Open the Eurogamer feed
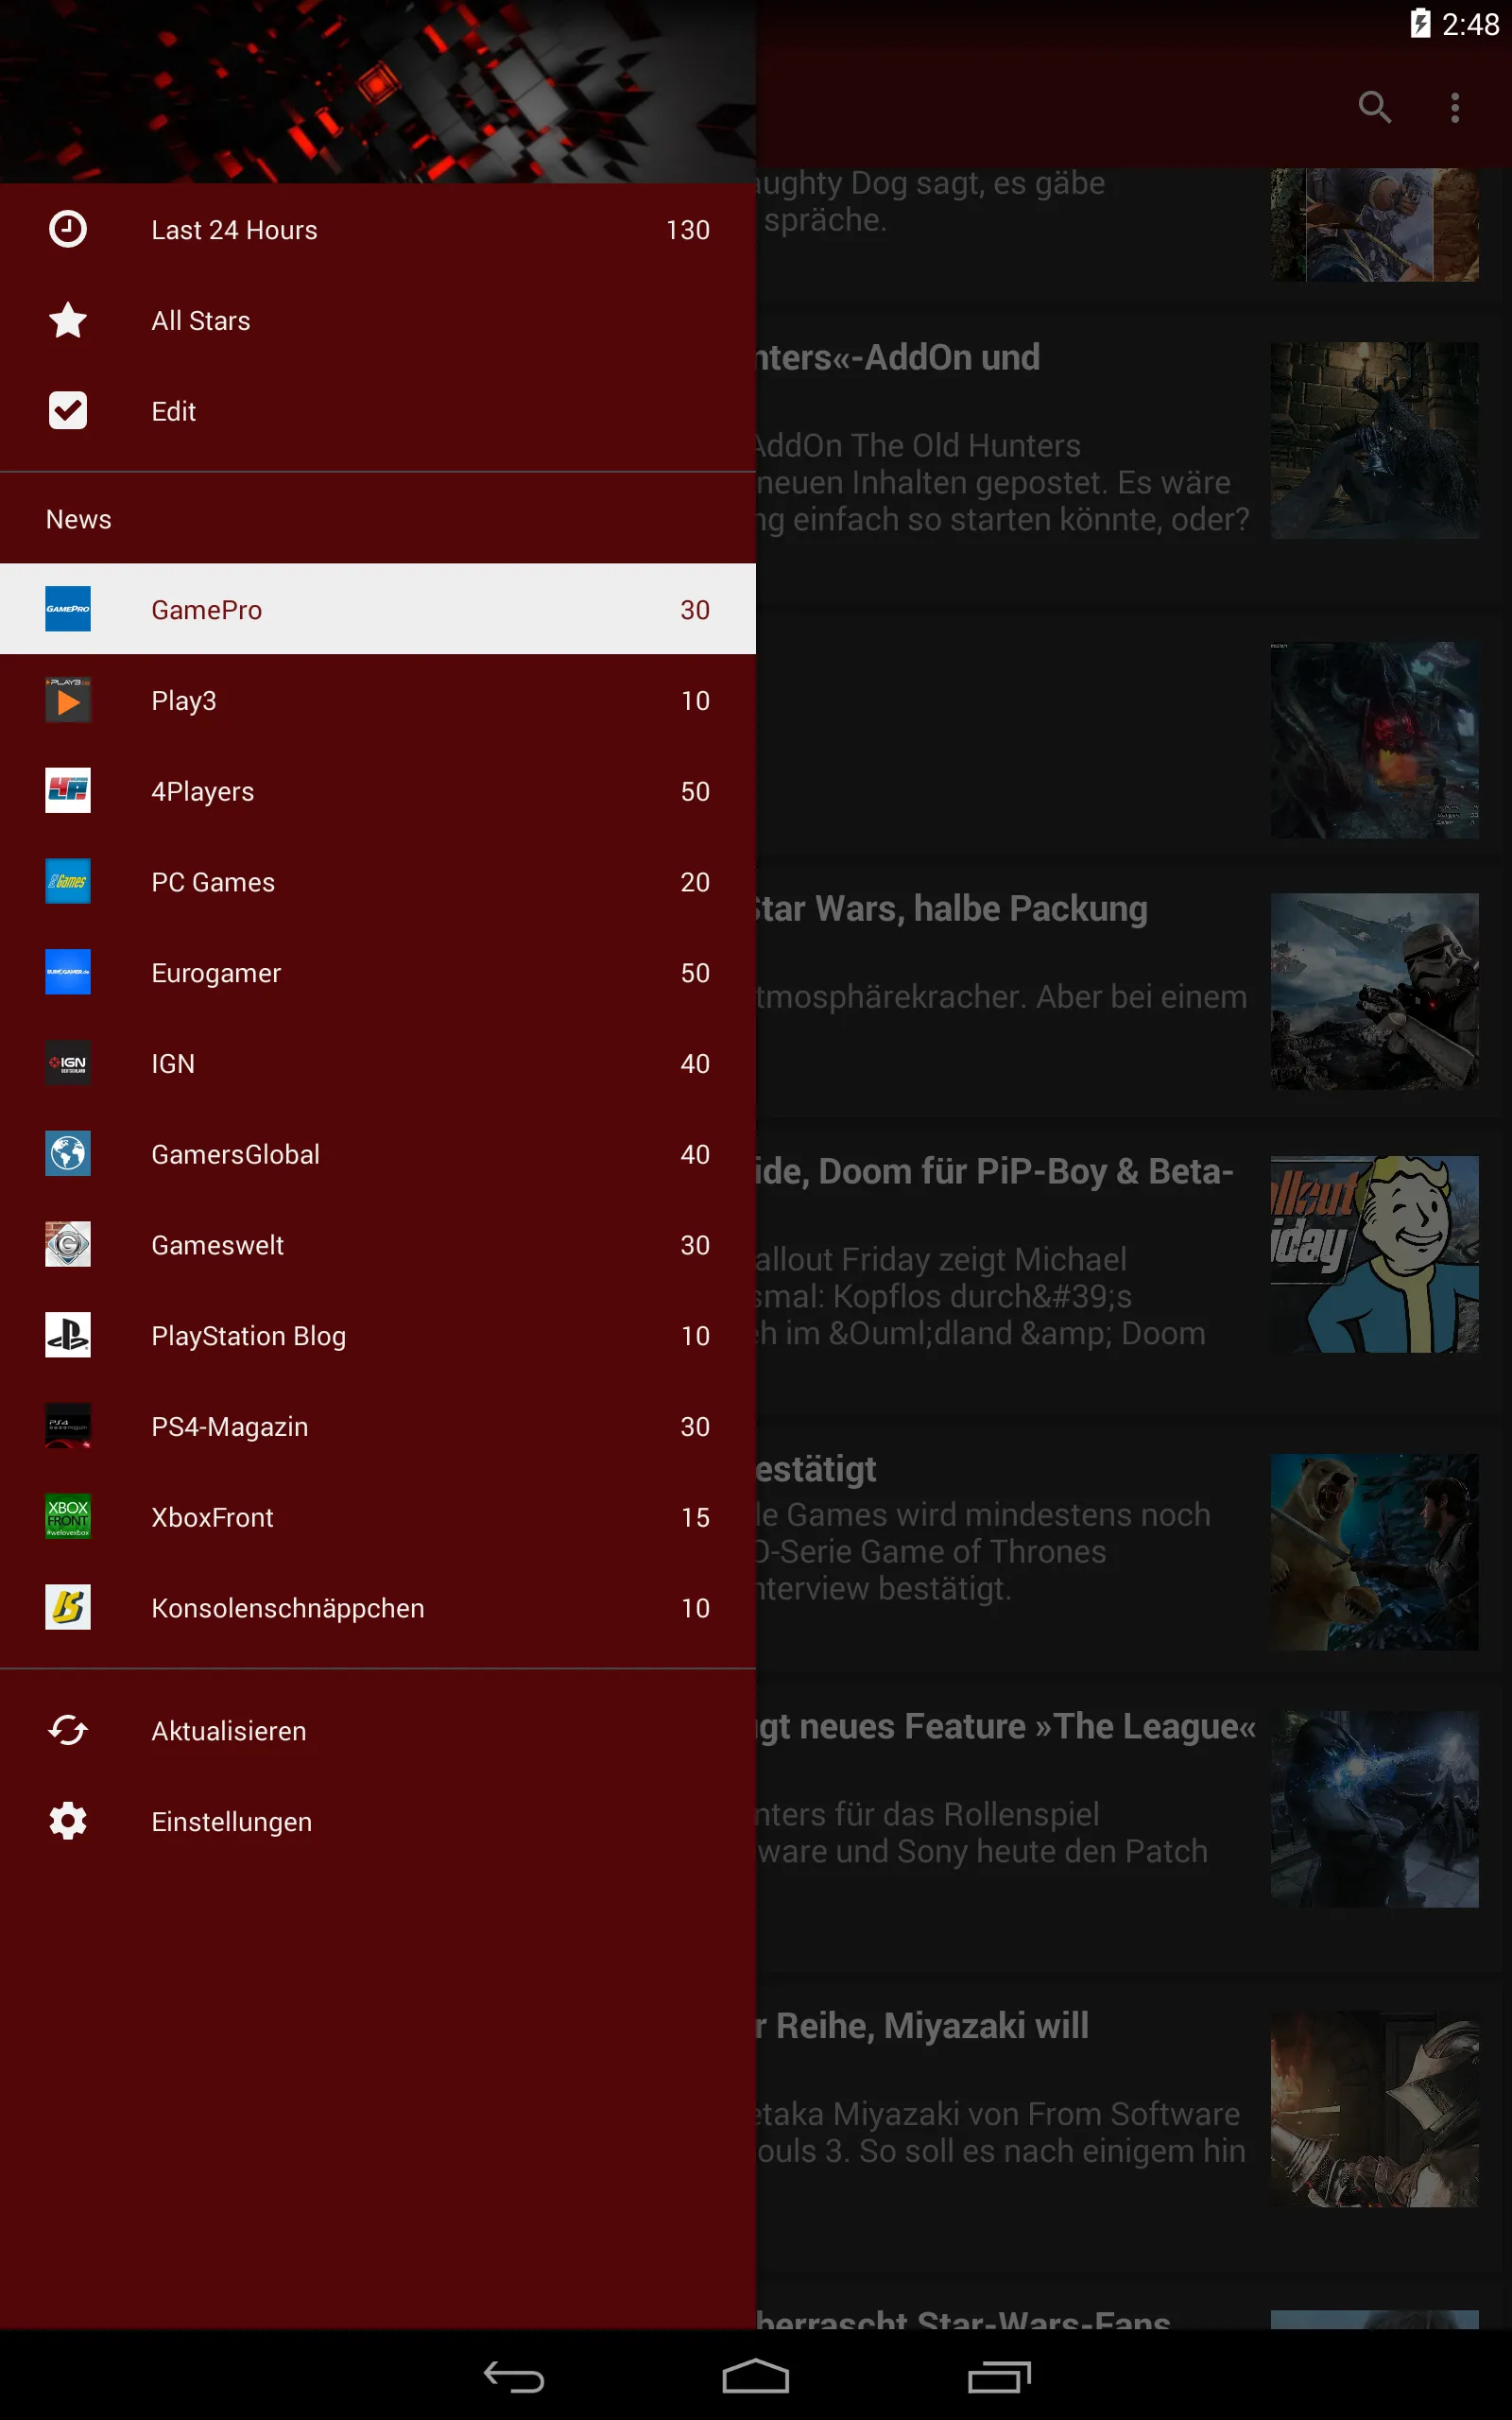 coord(378,972)
